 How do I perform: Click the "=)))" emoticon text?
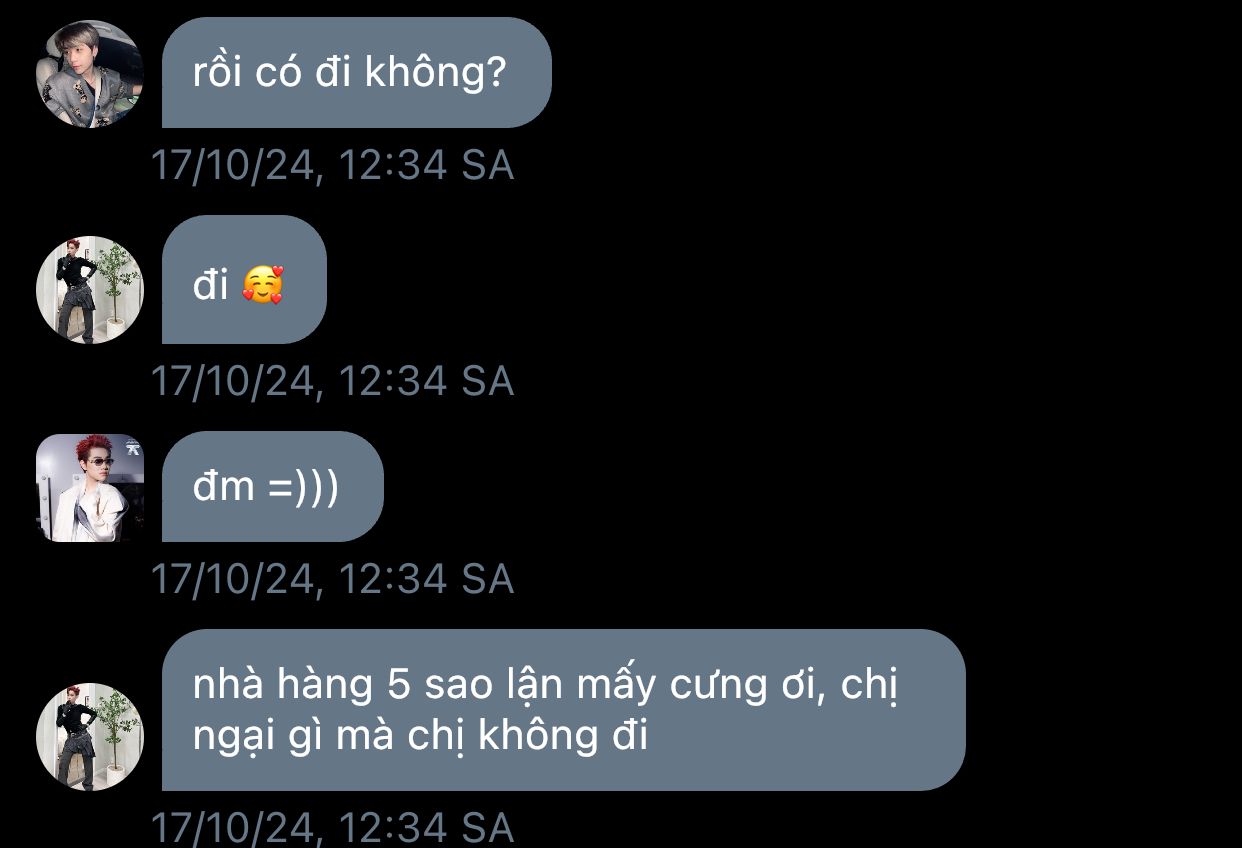(303, 487)
